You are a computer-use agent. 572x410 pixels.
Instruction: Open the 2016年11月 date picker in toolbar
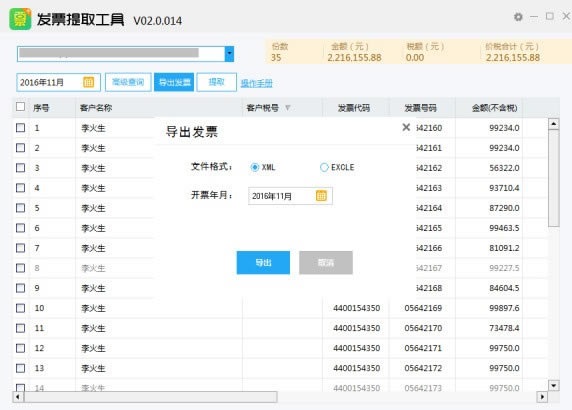(58, 82)
